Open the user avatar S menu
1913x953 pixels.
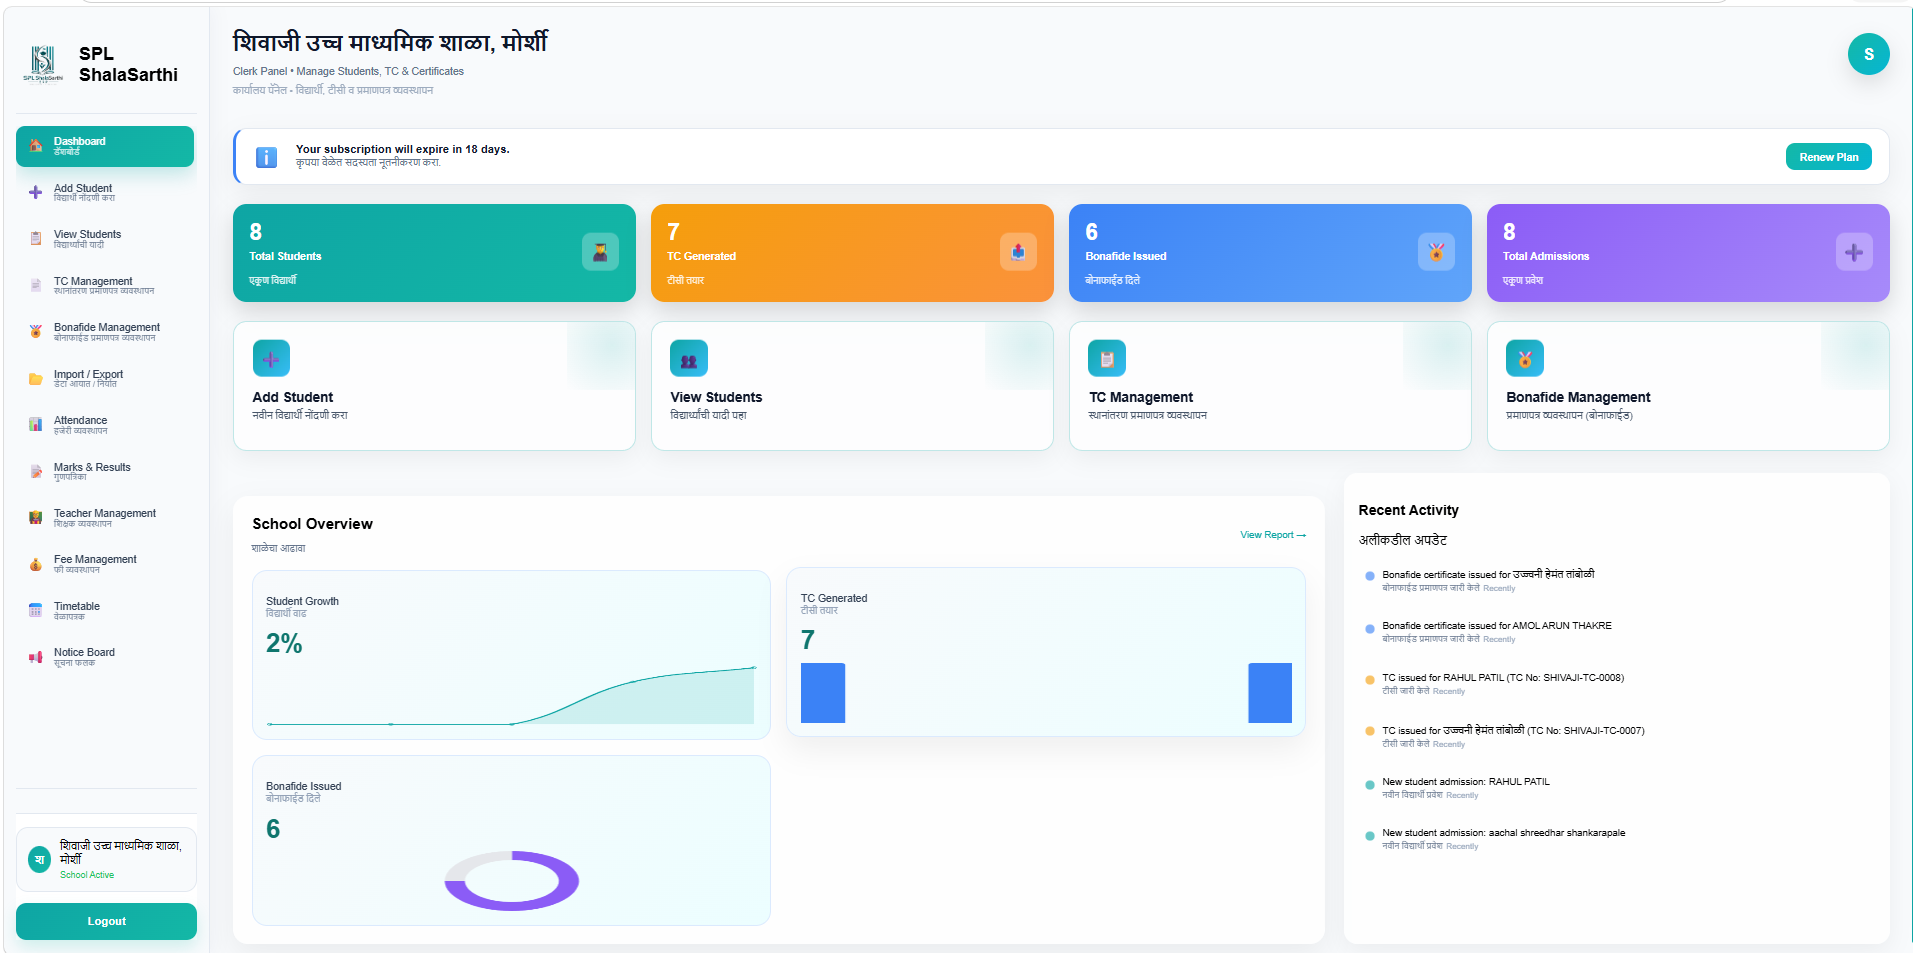(x=1868, y=54)
